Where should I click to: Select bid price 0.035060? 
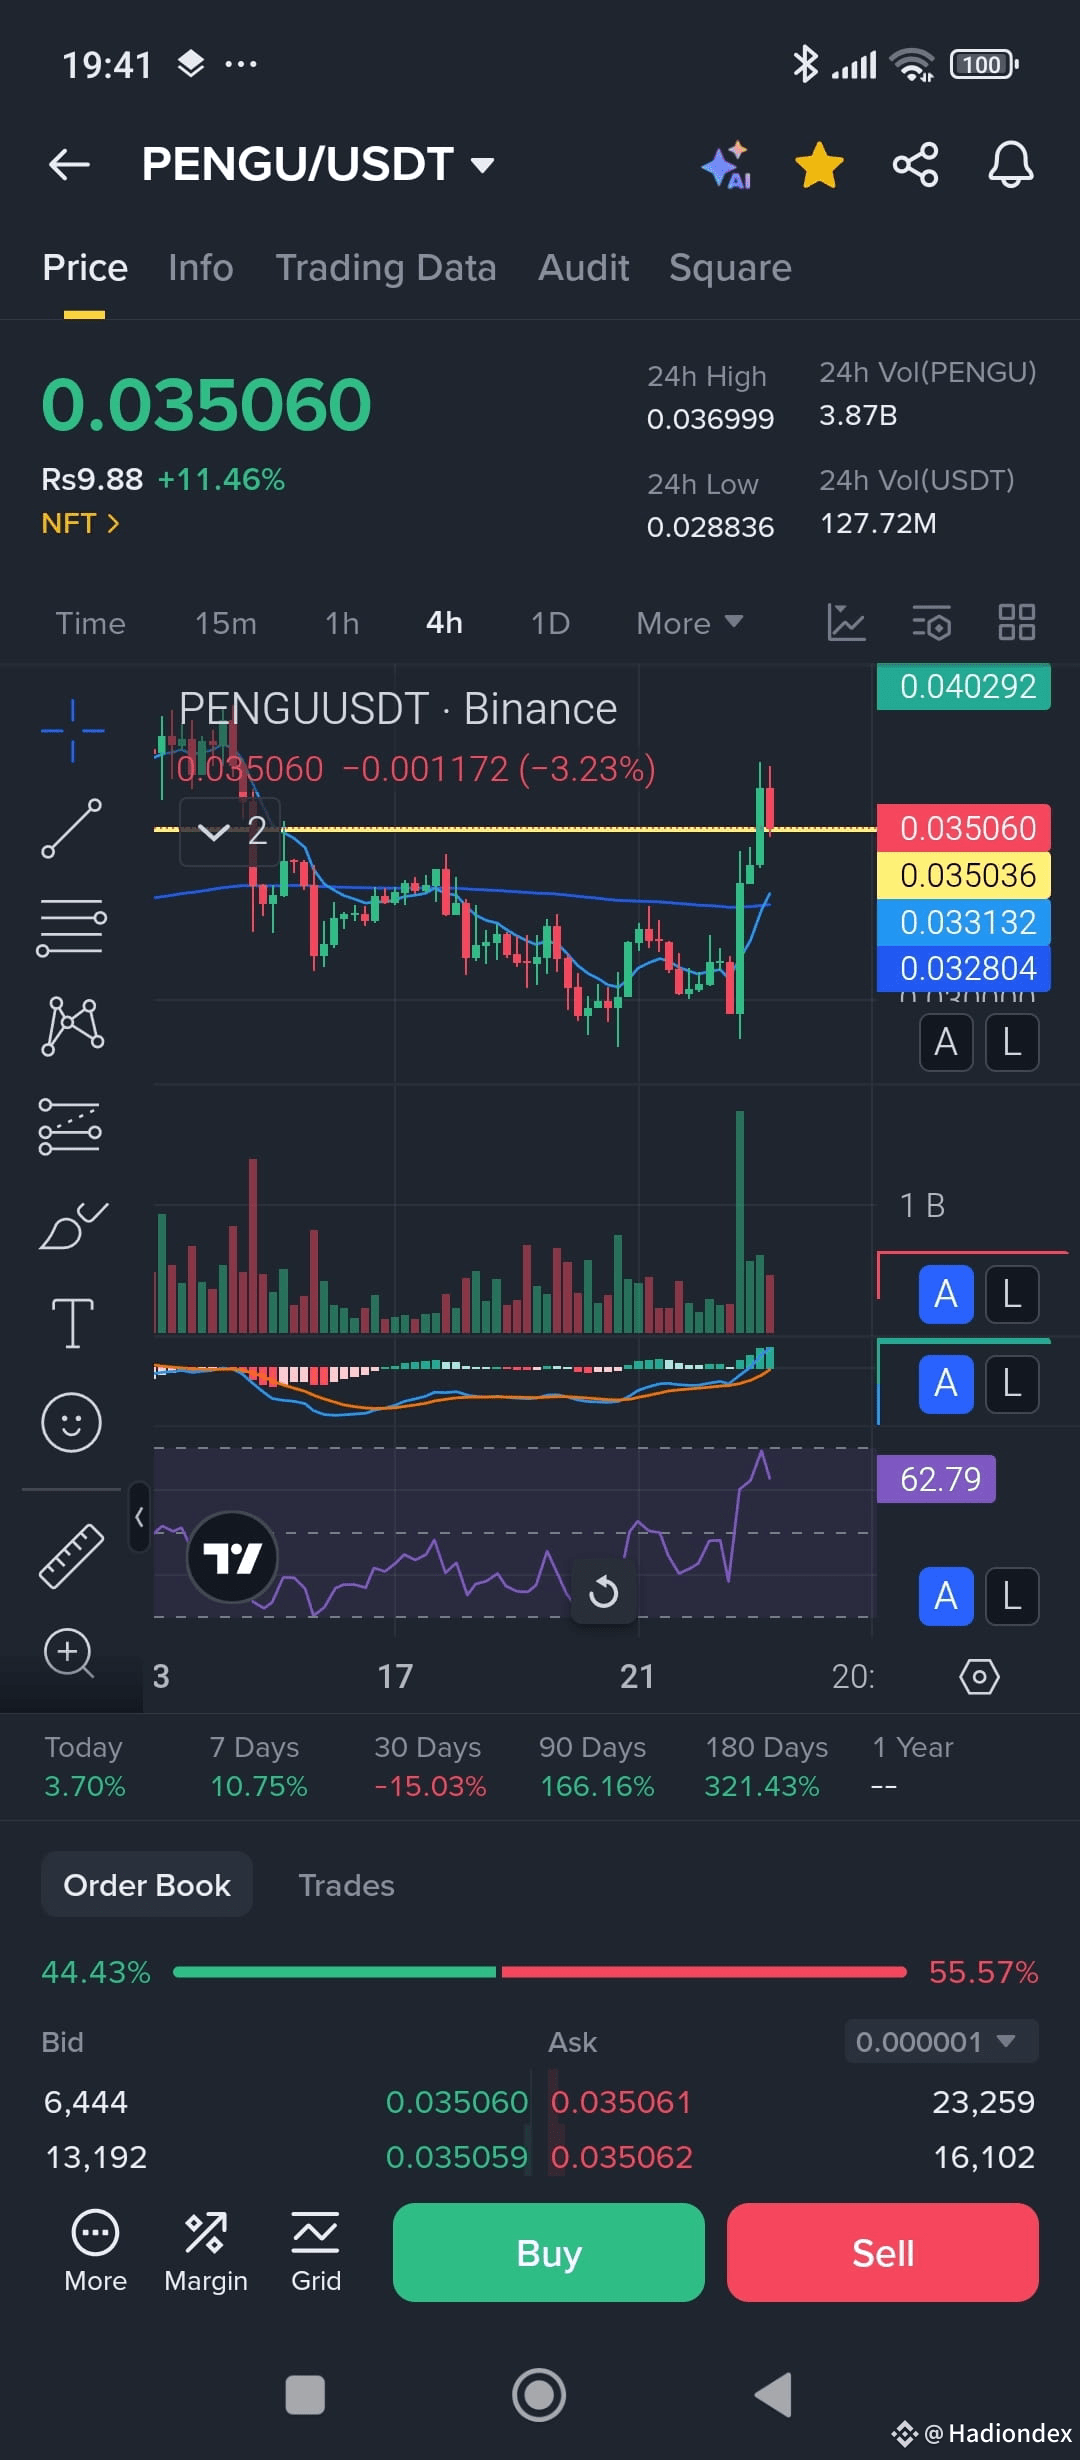(x=457, y=2102)
